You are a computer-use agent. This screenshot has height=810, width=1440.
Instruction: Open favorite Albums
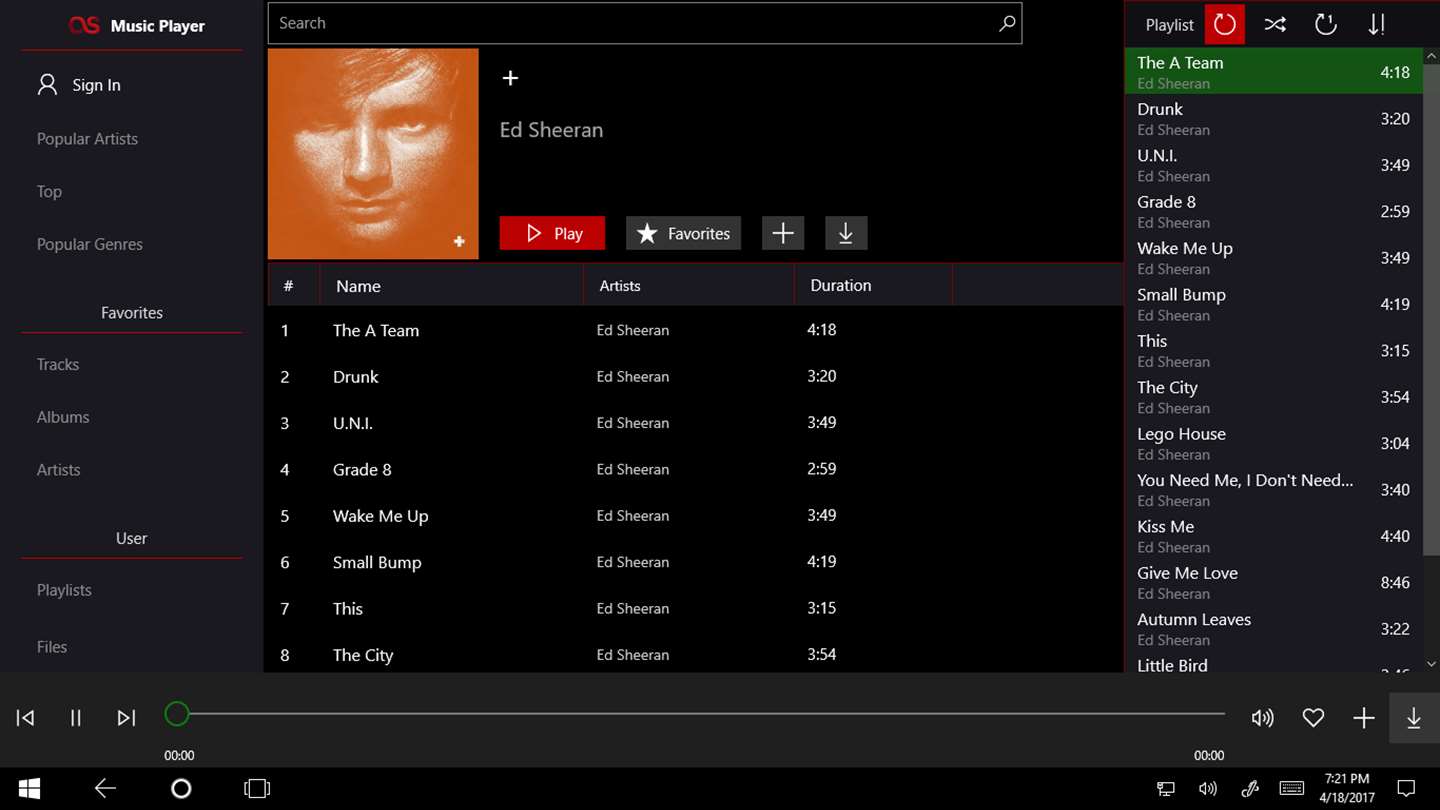coord(63,417)
